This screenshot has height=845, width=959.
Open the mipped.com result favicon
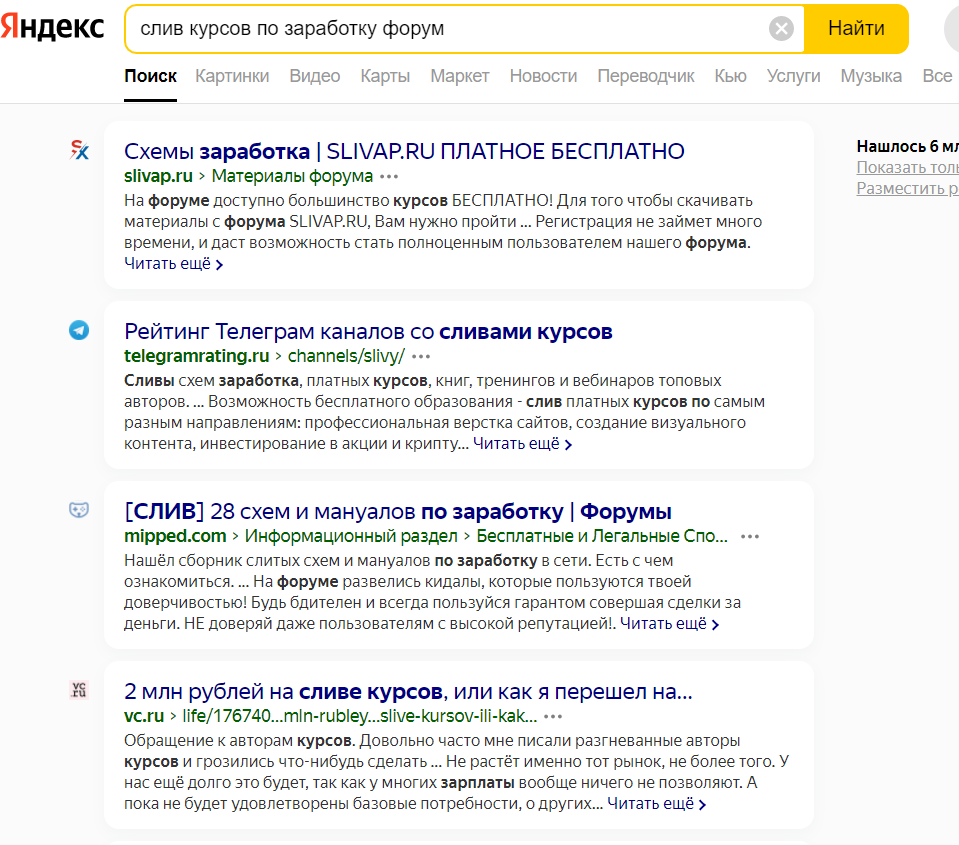79,510
